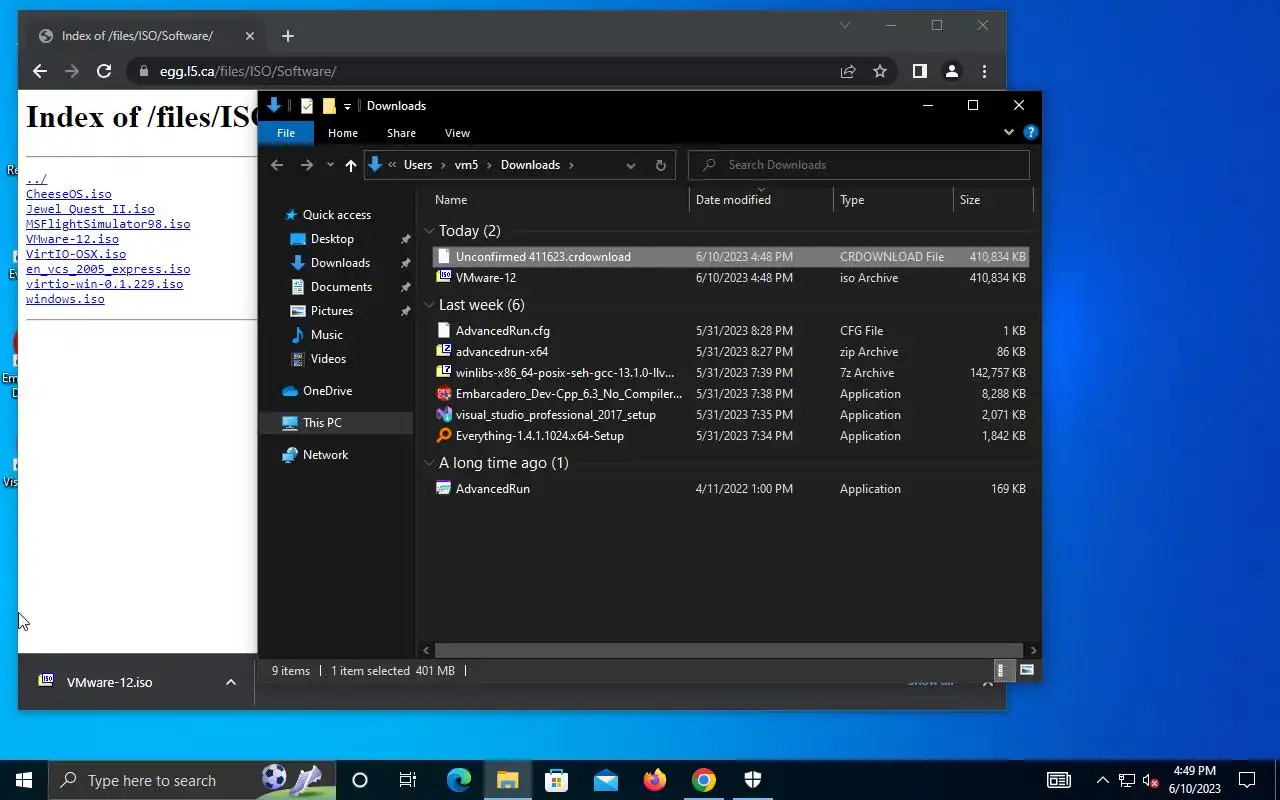Click the Chrome address bar URL

coord(248,71)
